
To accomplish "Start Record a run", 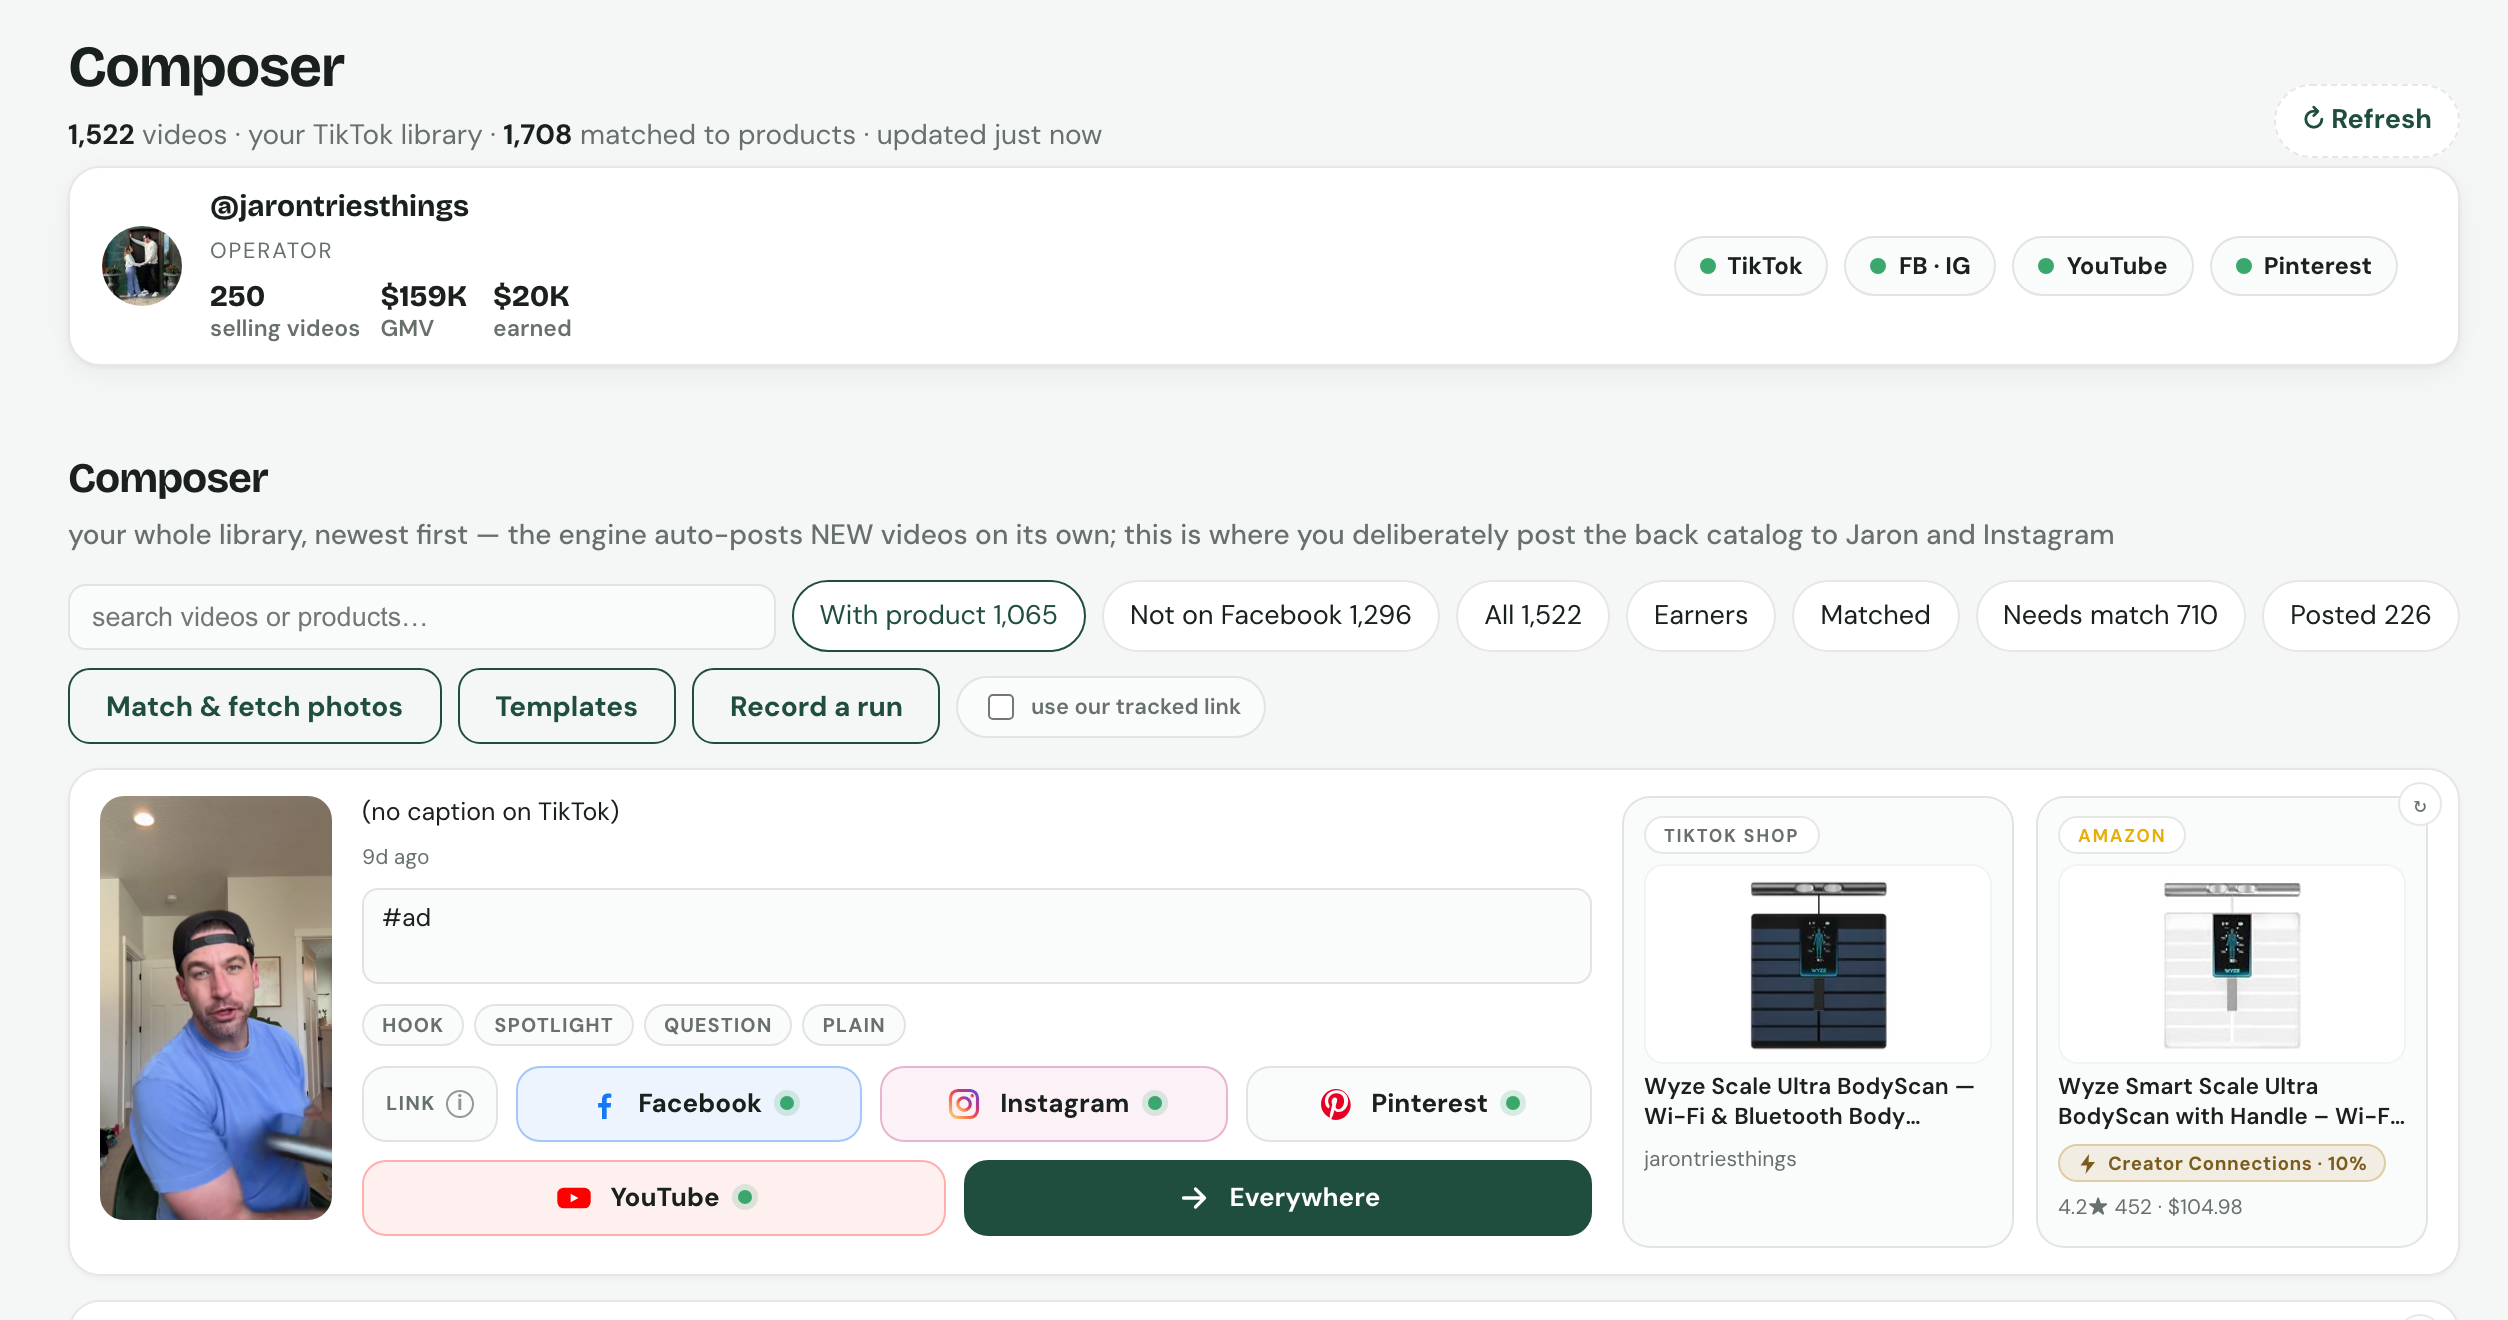I will (x=816, y=706).
